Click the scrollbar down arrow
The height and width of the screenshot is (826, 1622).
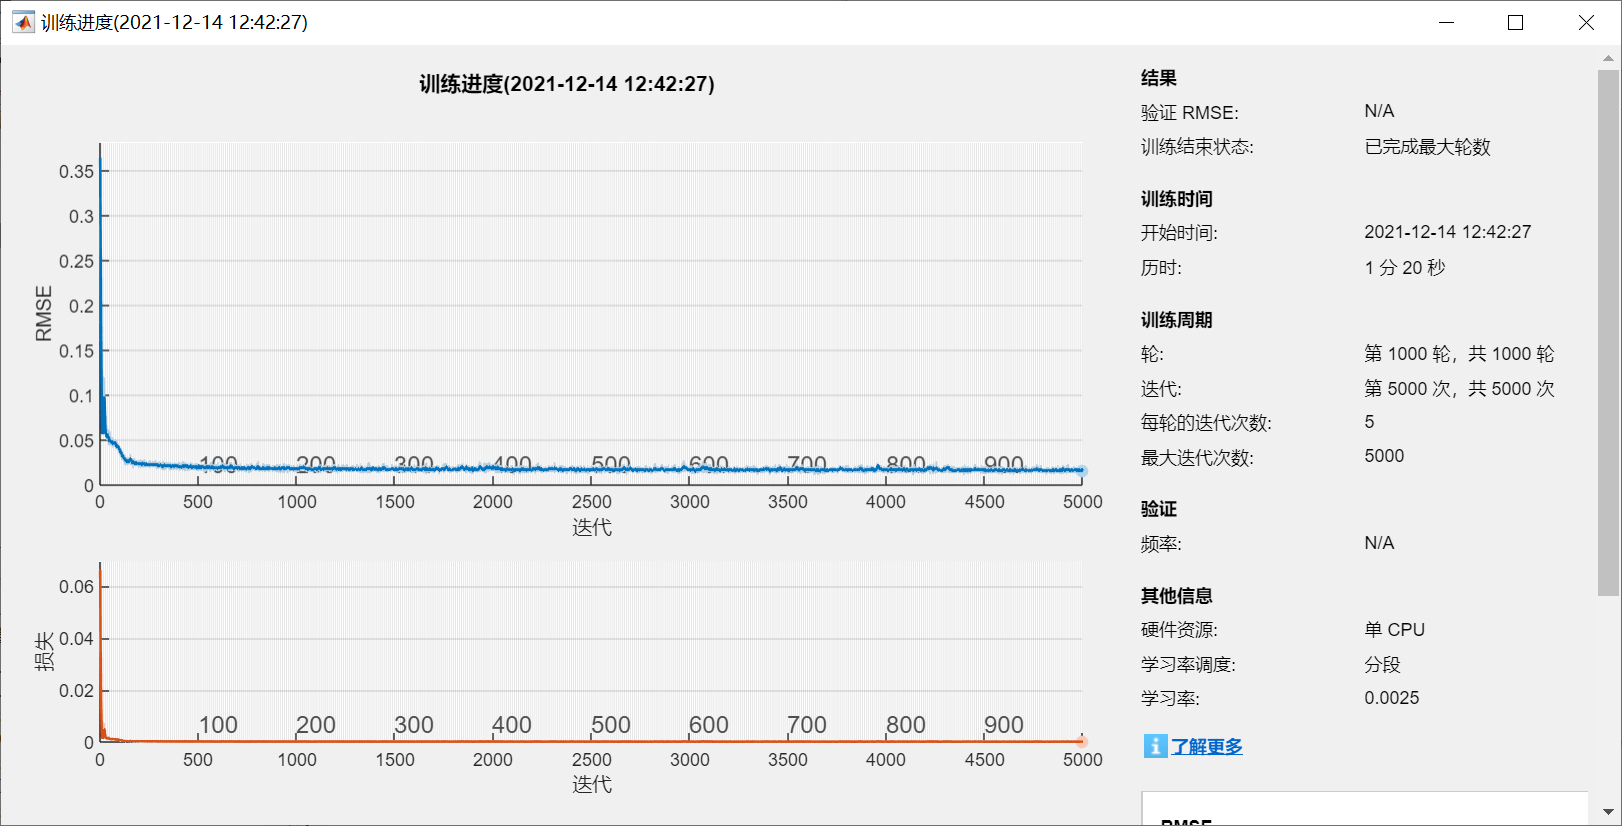(x=1608, y=812)
